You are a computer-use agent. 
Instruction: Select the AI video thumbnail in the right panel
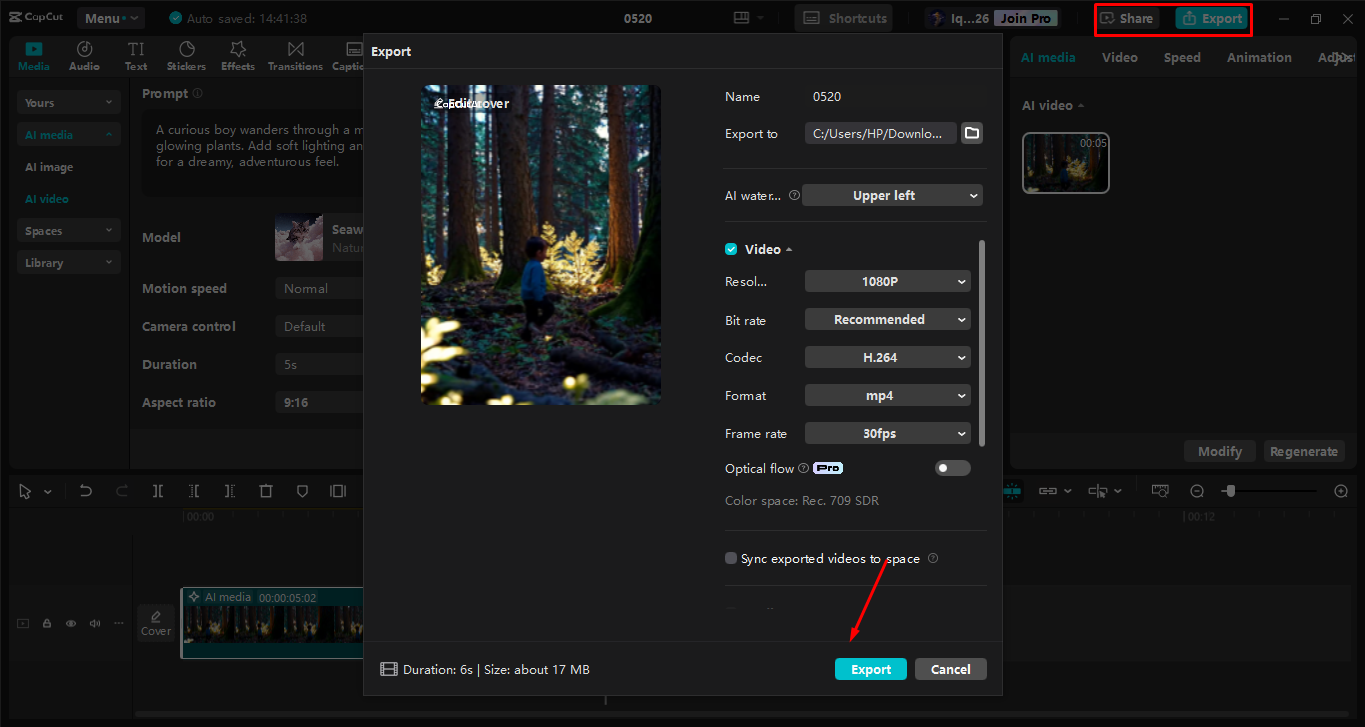[x=1065, y=162]
